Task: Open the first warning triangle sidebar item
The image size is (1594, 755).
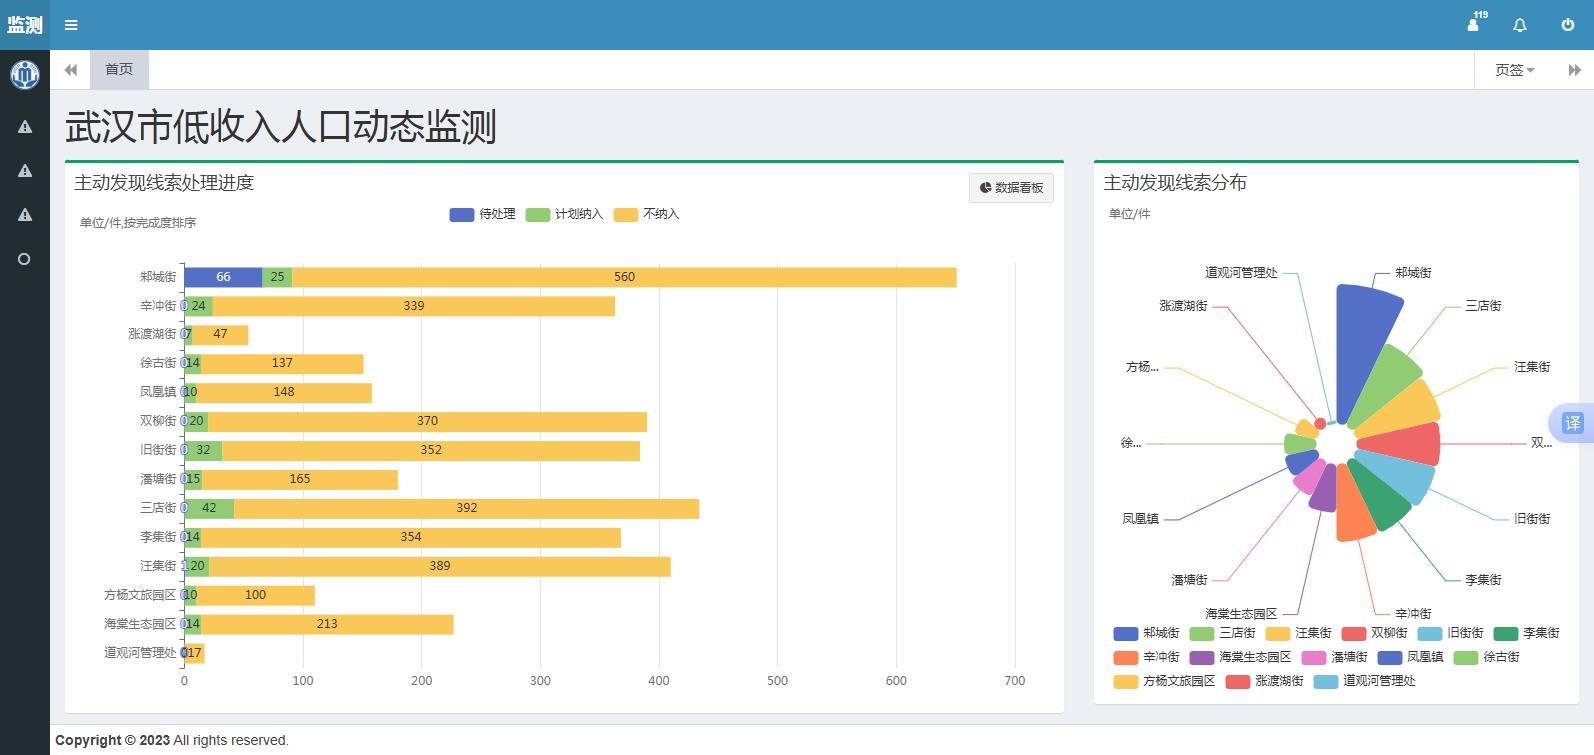Action: (25, 127)
